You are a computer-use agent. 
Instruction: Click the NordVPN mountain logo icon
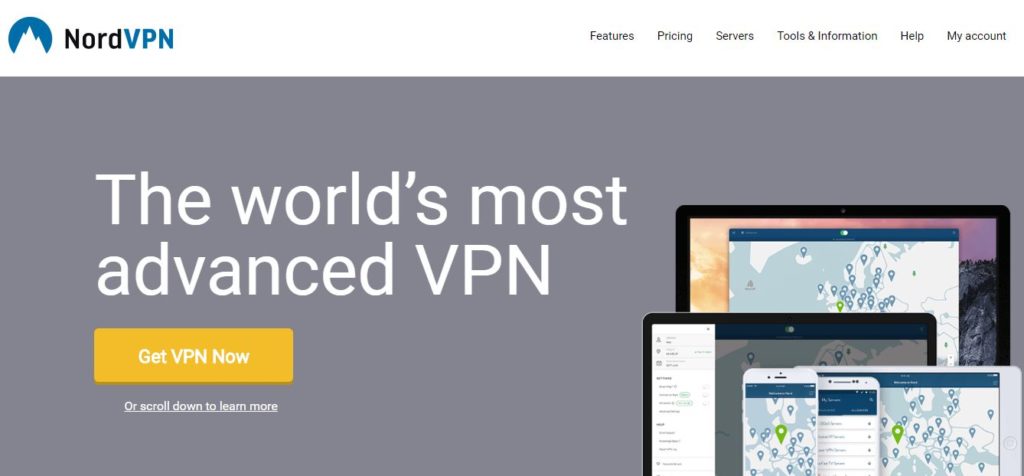click(30, 35)
